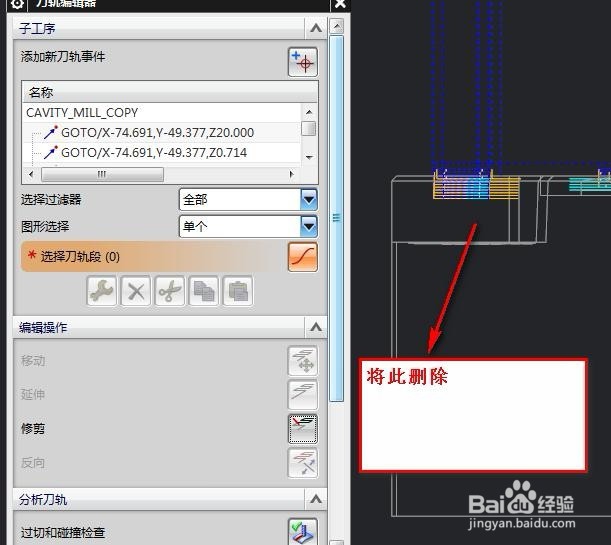Viewport: 611px width, 545px height.
Task: Click the 选择过滤器 label
Action: pos(51,200)
